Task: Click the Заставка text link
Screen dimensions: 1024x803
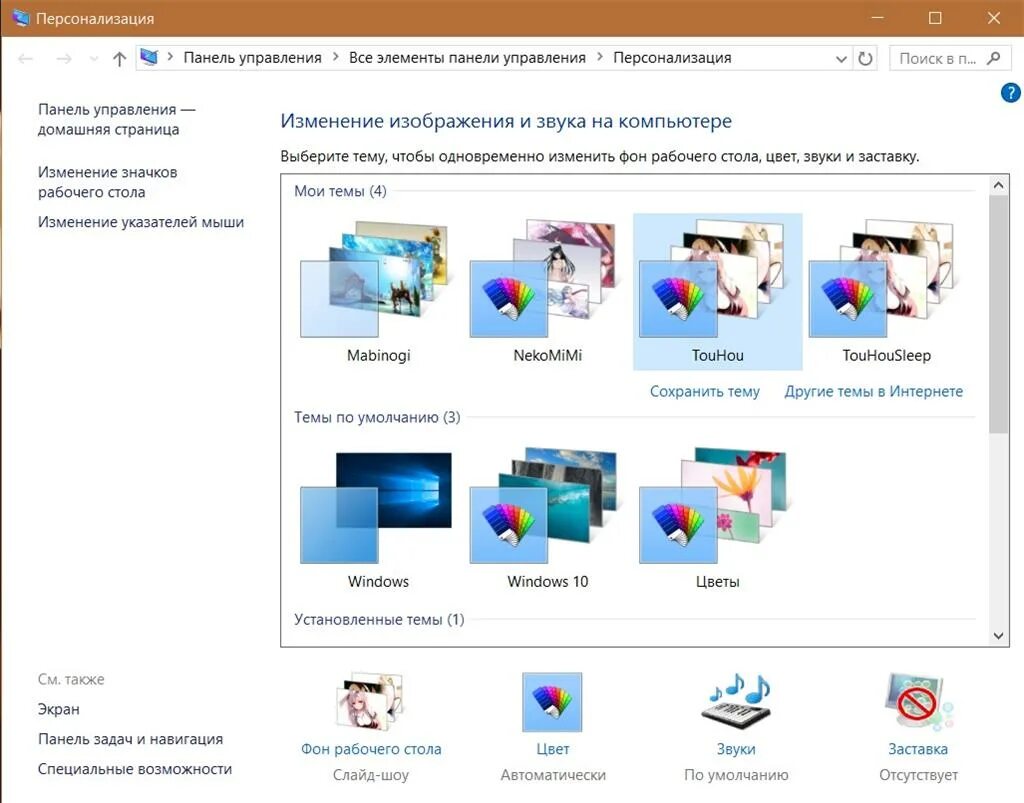Action: click(918, 749)
